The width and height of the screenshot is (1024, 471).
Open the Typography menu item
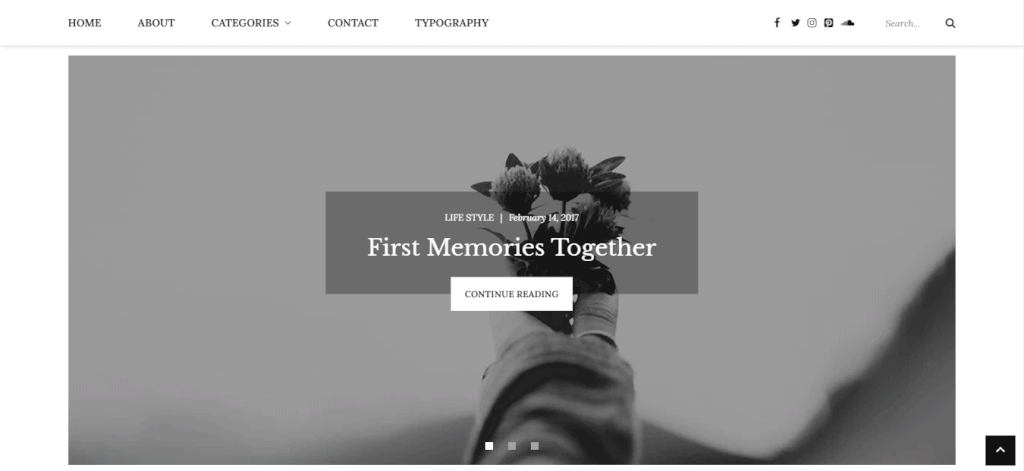point(451,23)
